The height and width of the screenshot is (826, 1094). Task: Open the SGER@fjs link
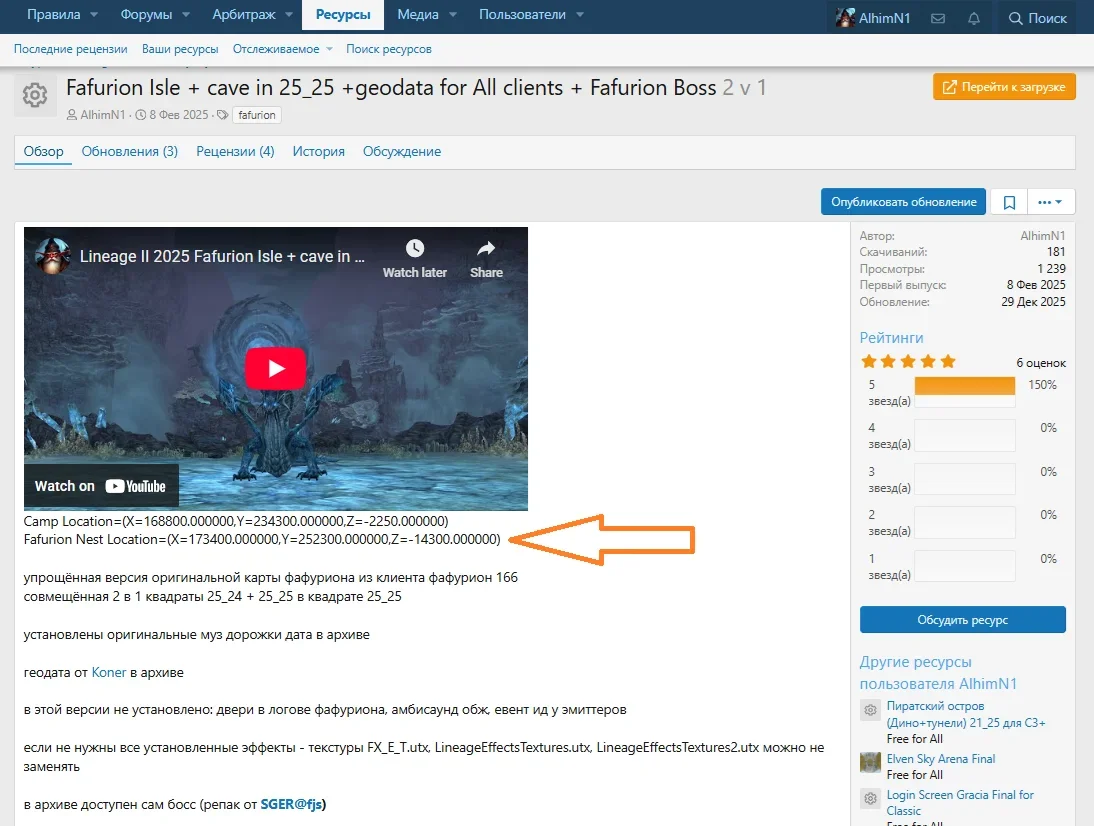[291, 804]
